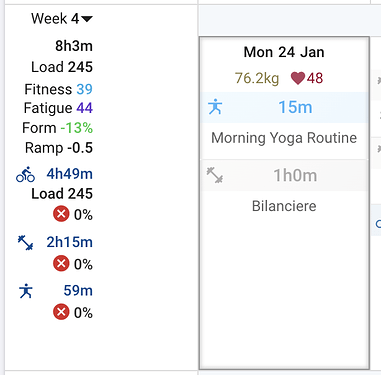Image resolution: width=381 pixels, height=375 pixels.
Task: Click the 4h49m cycling total time
Action: click(x=69, y=174)
